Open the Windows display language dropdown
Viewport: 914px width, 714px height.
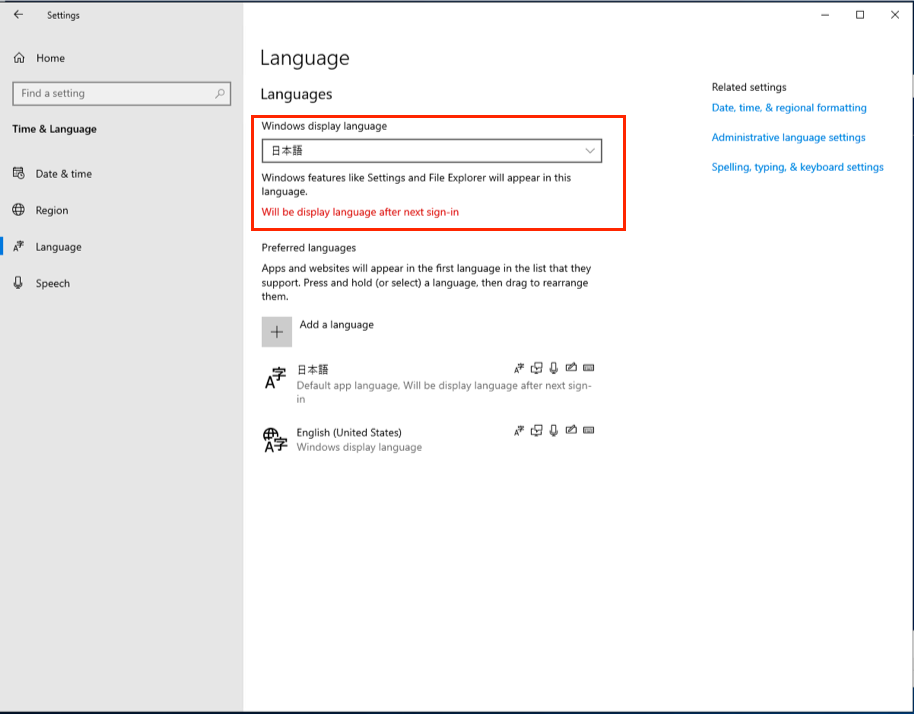click(431, 151)
